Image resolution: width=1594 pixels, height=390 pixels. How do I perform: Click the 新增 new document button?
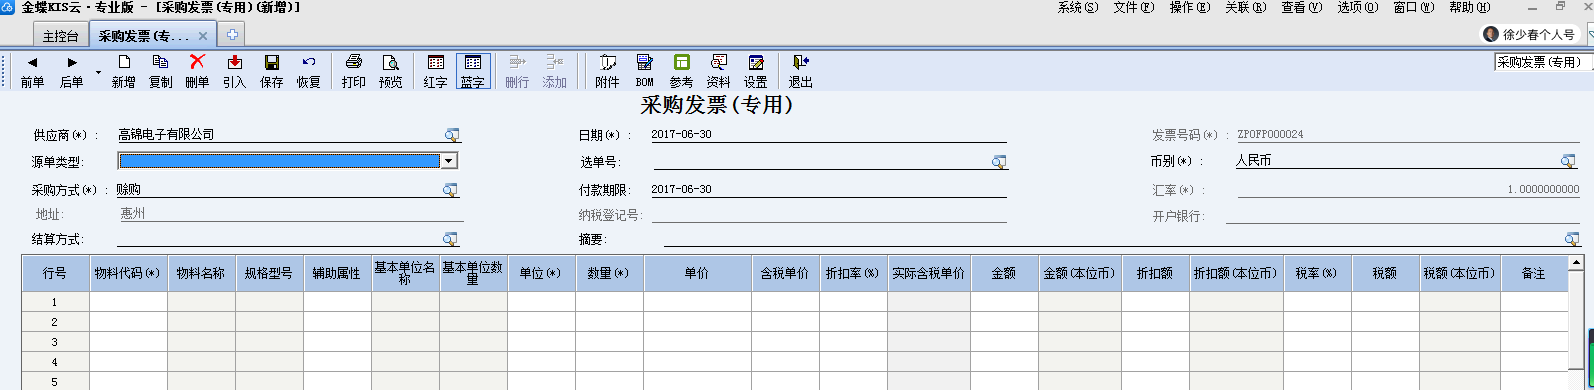coord(123,71)
